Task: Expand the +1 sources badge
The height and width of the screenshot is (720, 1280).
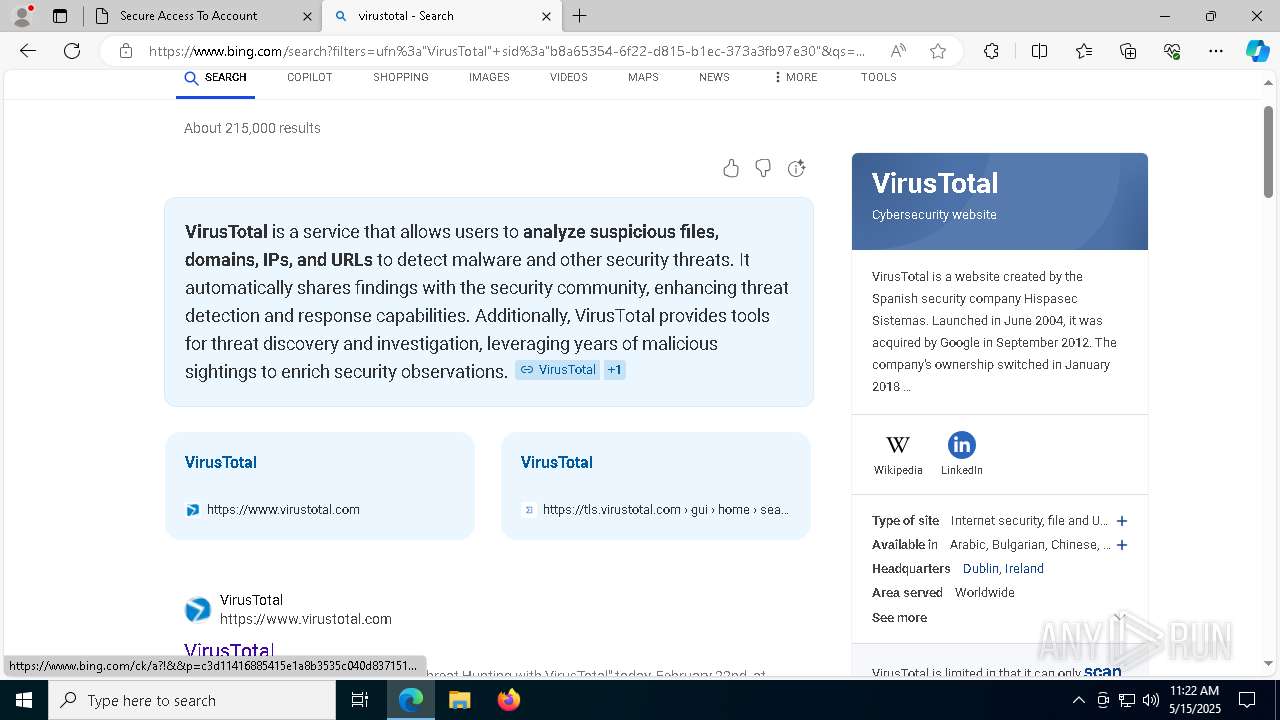Action: point(615,370)
